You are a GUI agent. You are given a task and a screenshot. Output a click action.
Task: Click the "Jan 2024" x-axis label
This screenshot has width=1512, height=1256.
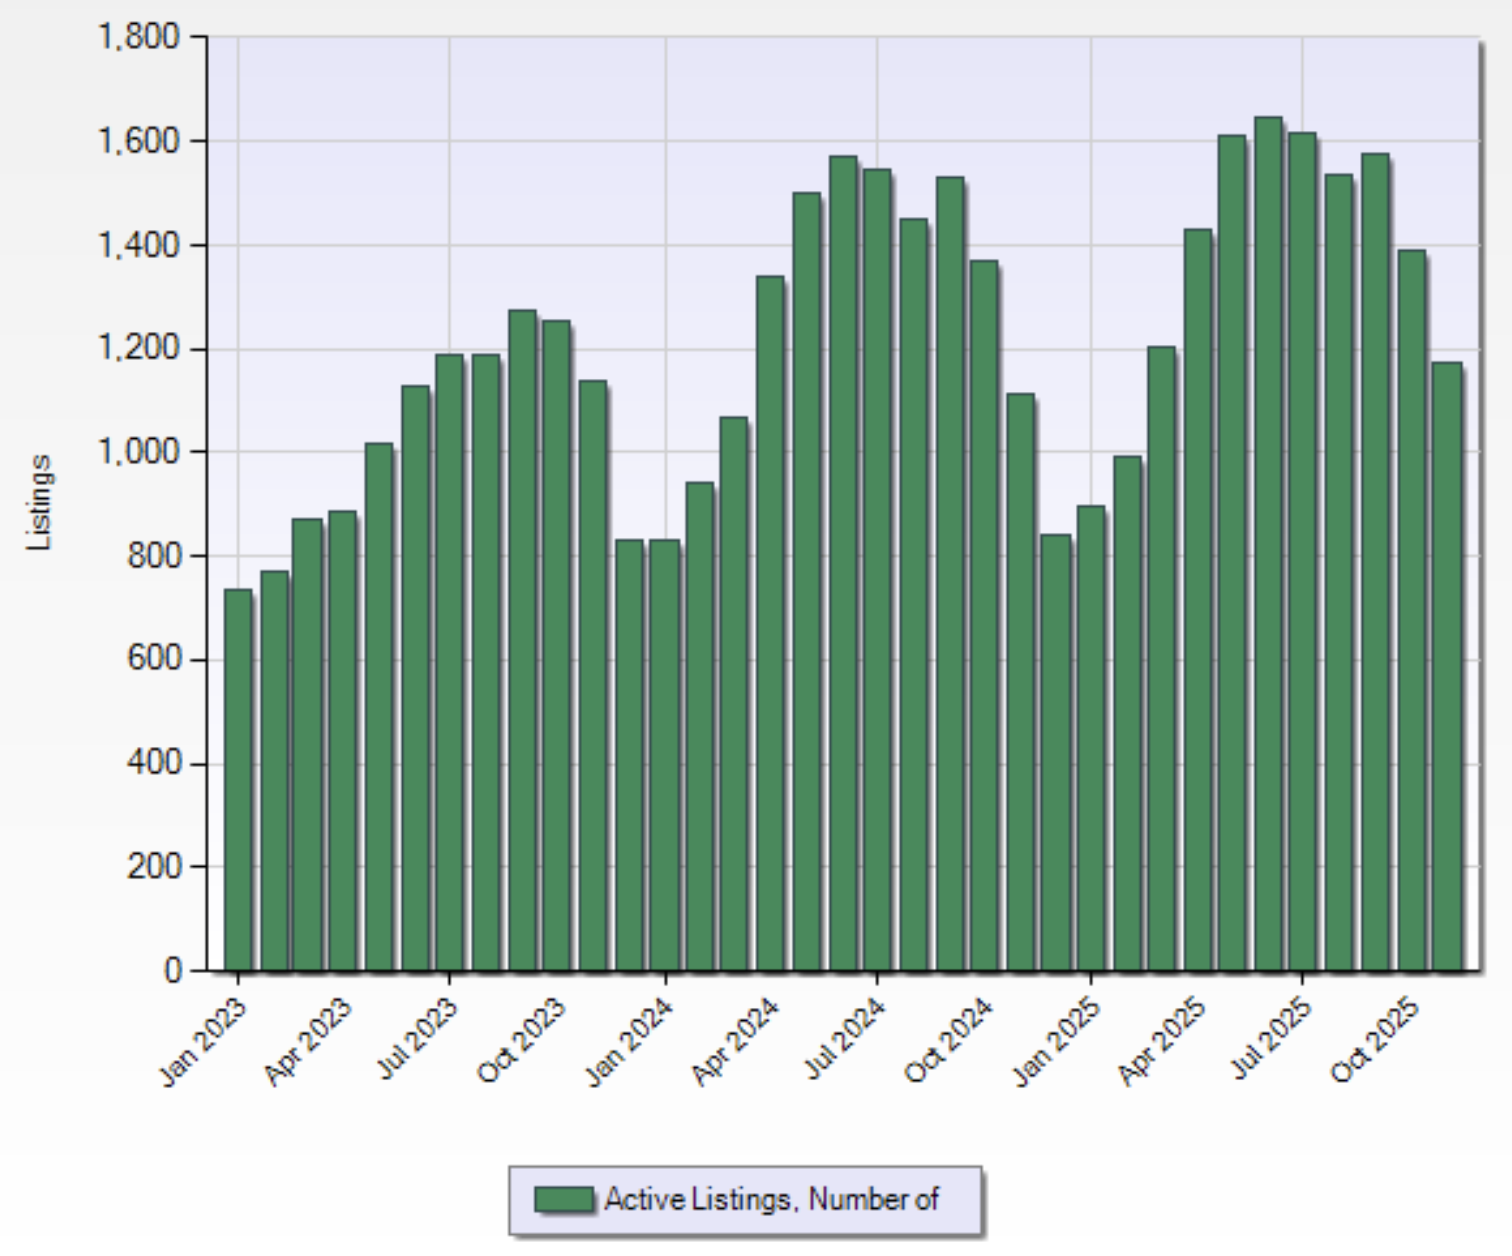pyautogui.click(x=631, y=1042)
